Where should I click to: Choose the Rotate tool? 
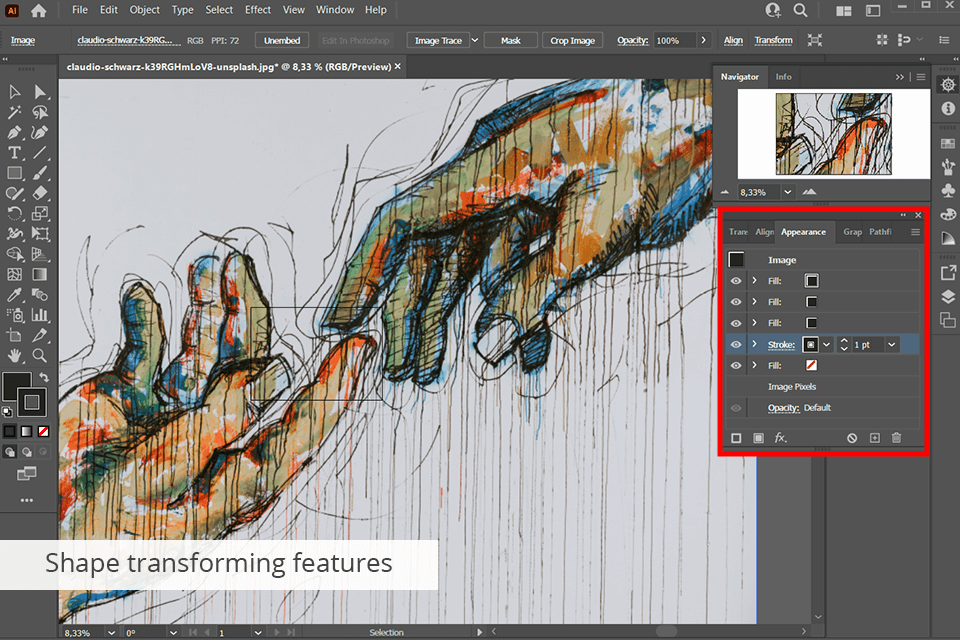coord(15,213)
